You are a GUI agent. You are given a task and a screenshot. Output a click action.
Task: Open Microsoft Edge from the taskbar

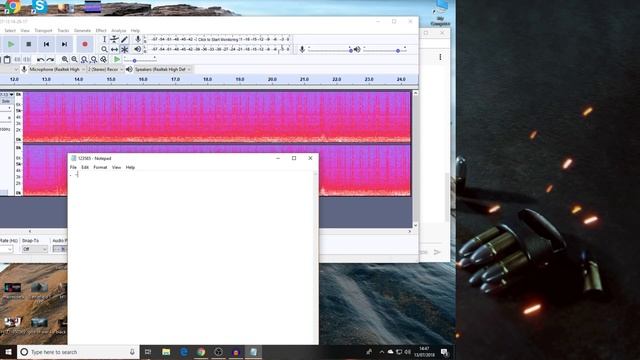pyautogui.click(x=184, y=352)
